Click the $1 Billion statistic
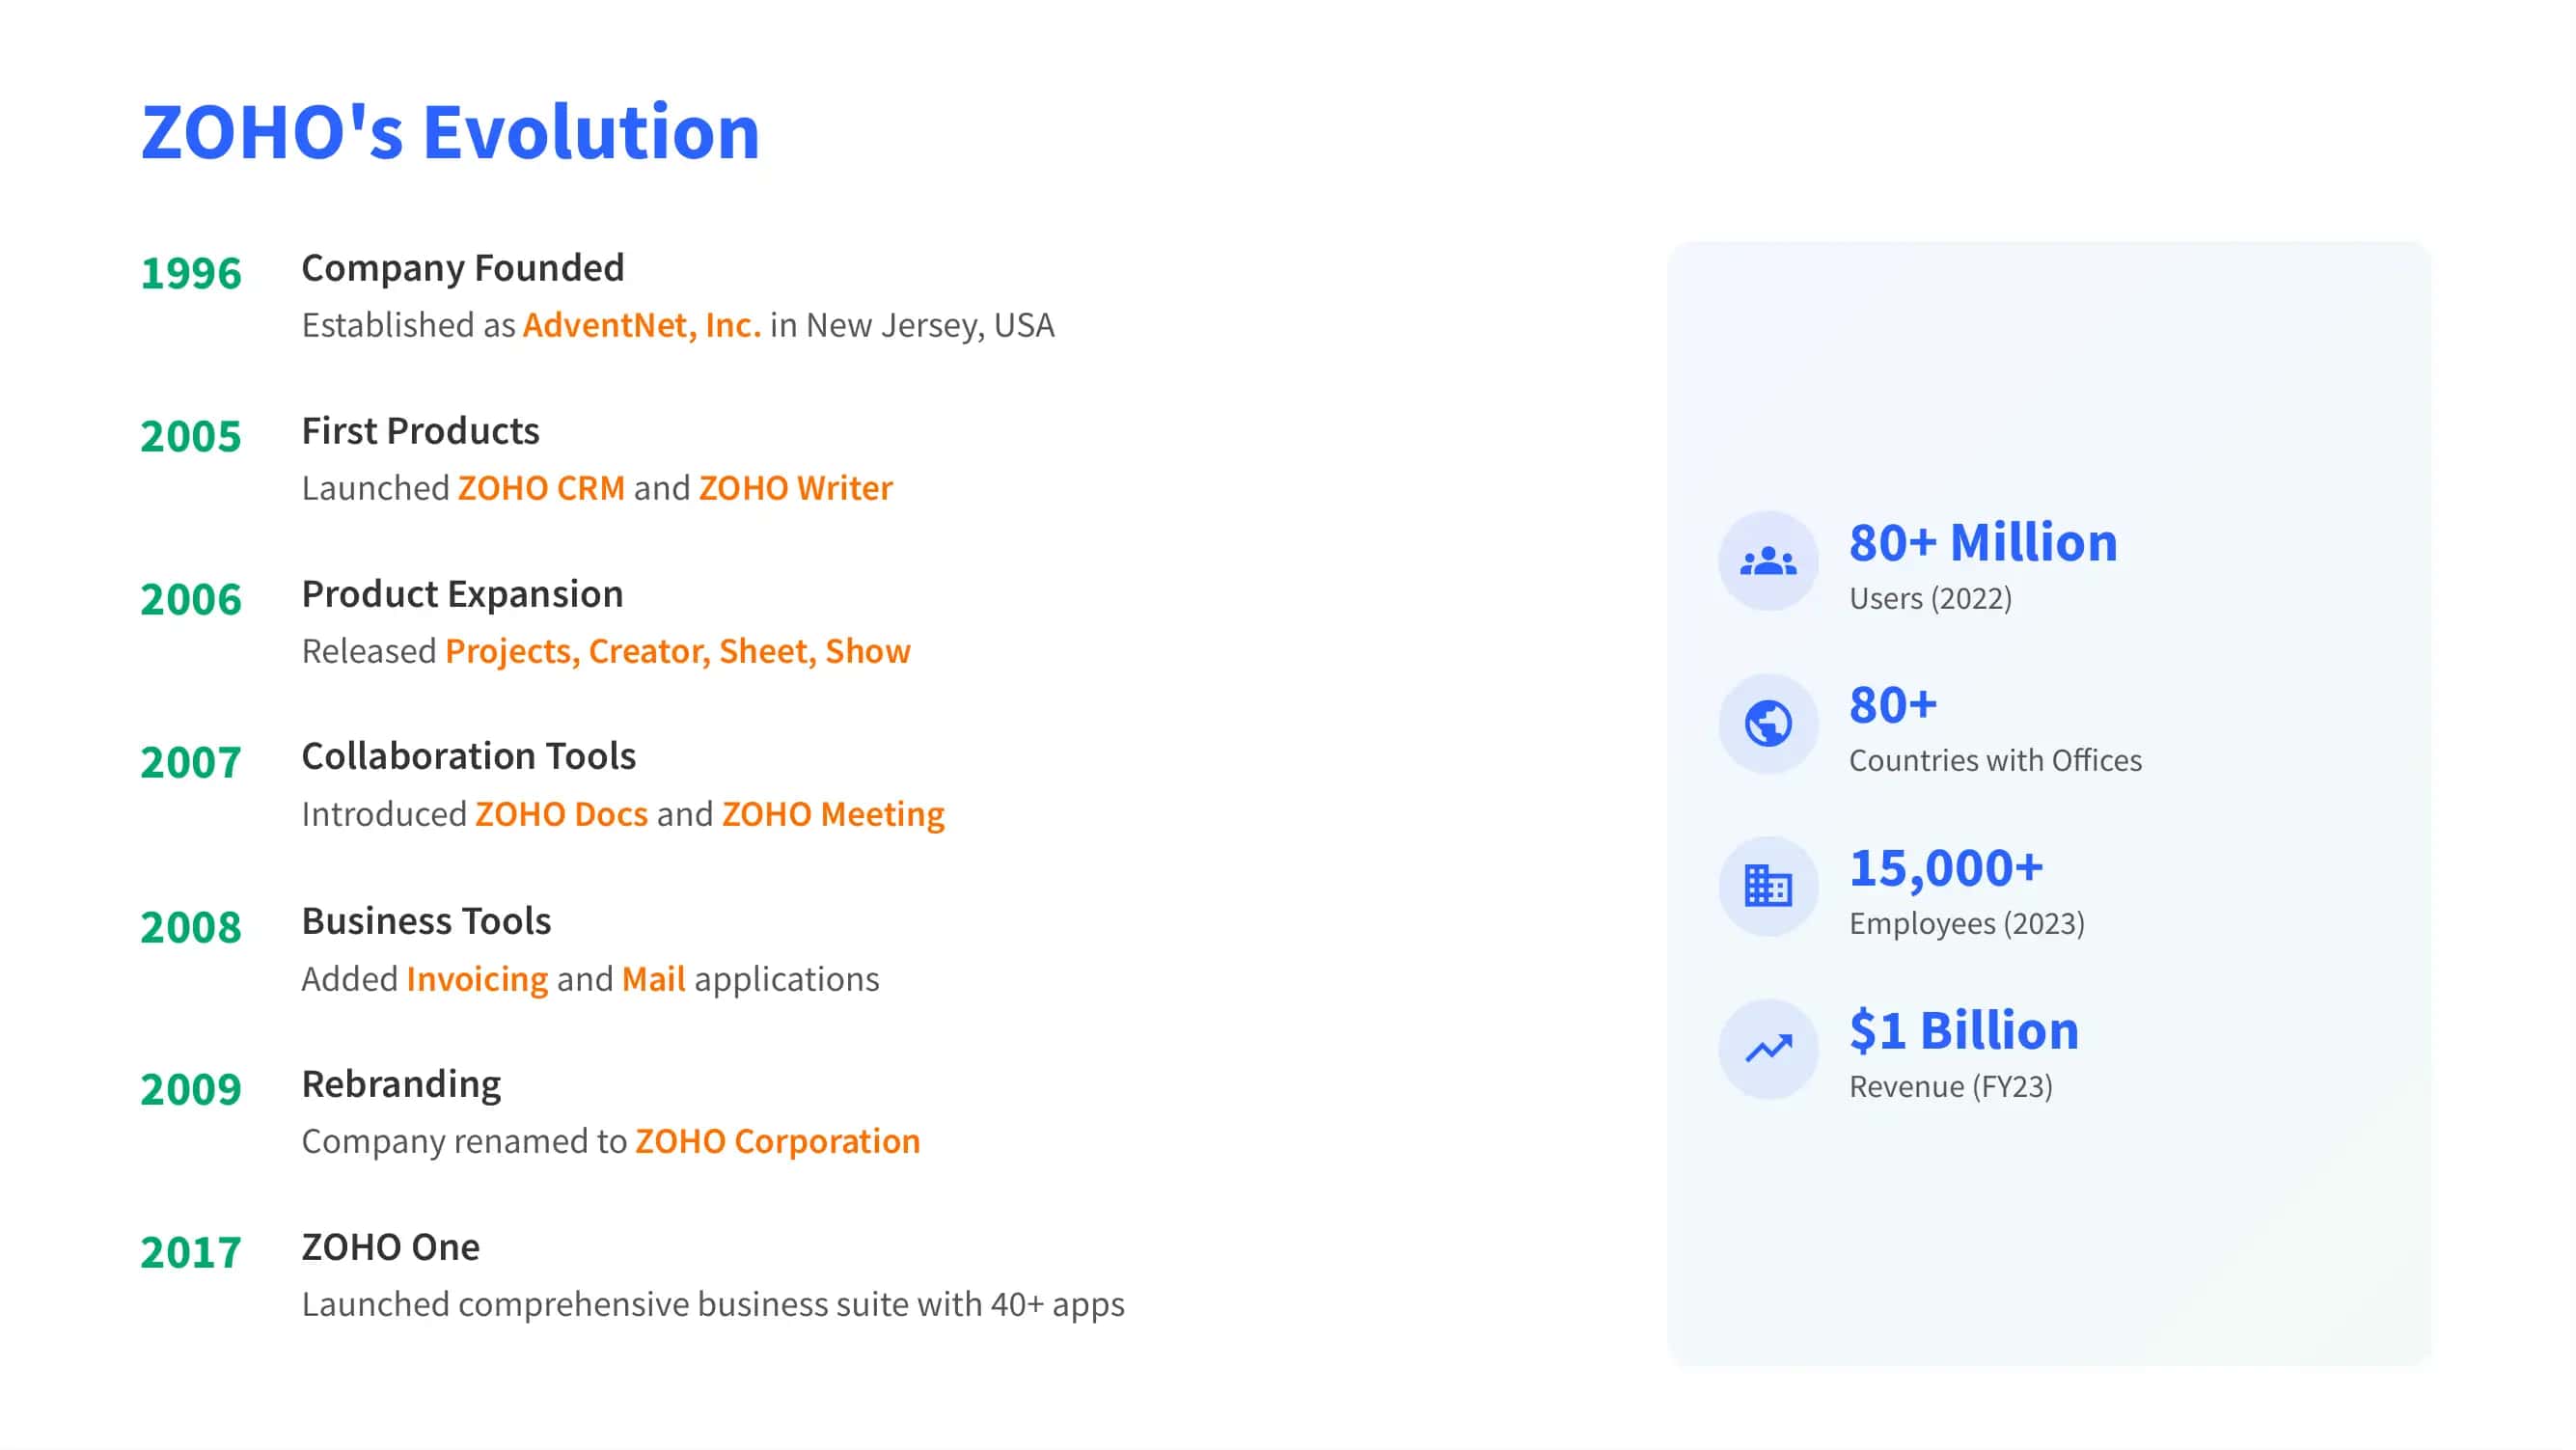Image resolution: width=2576 pixels, height=1450 pixels. 1964,1030
